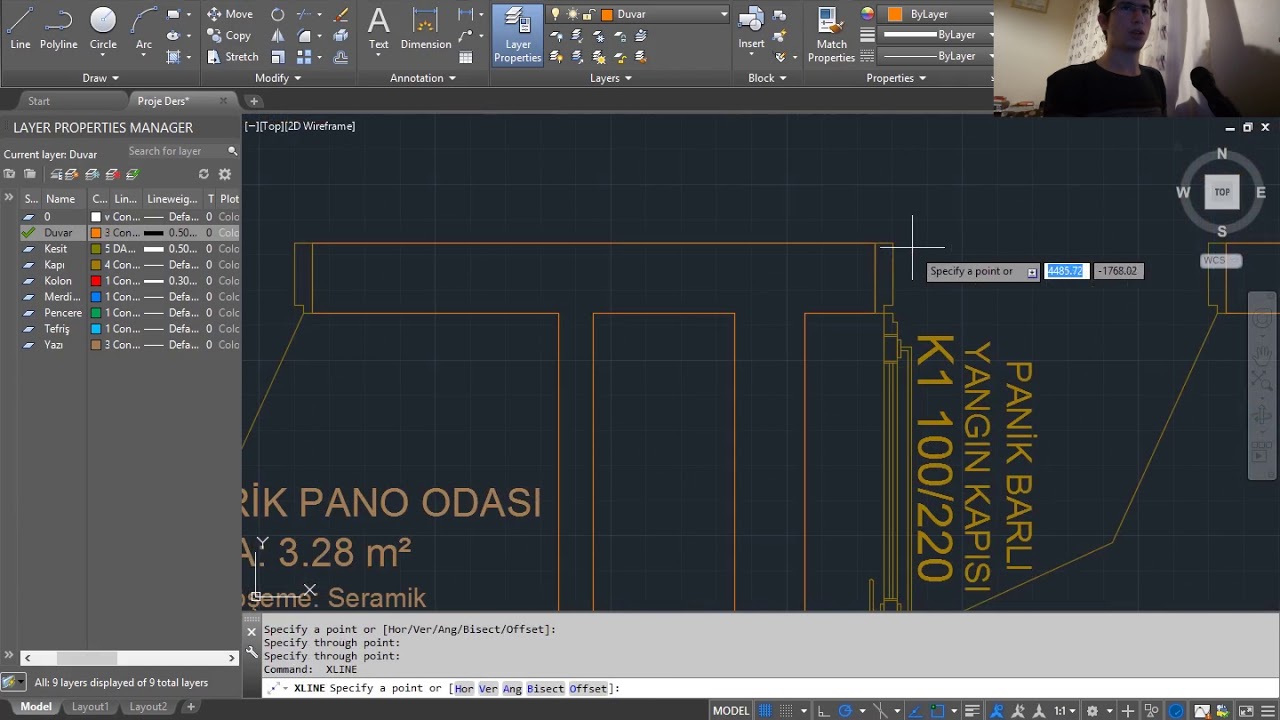Click the Erase tool icon
This screenshot has height=720, width=1280.
tap(341, 14)
